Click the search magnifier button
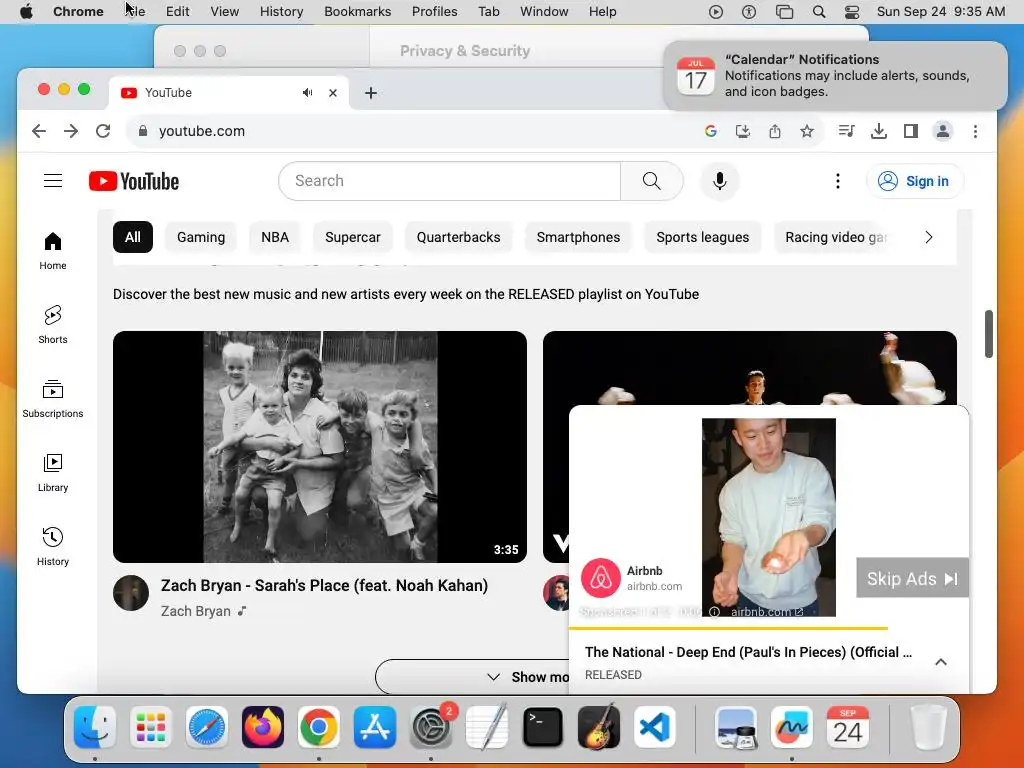The width and height of the screenshot is (1024, 768). click(x=651, y=181)
